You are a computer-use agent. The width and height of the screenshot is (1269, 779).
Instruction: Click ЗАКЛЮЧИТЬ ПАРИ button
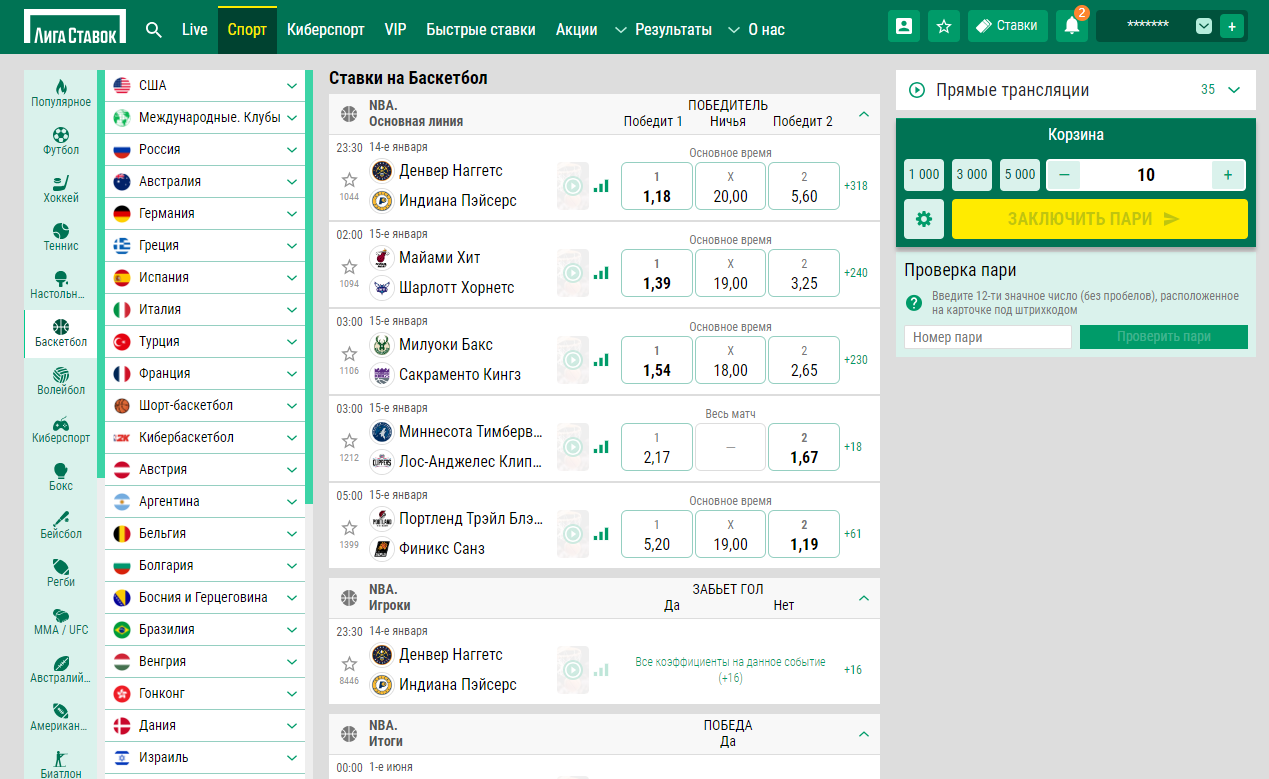1100,219
